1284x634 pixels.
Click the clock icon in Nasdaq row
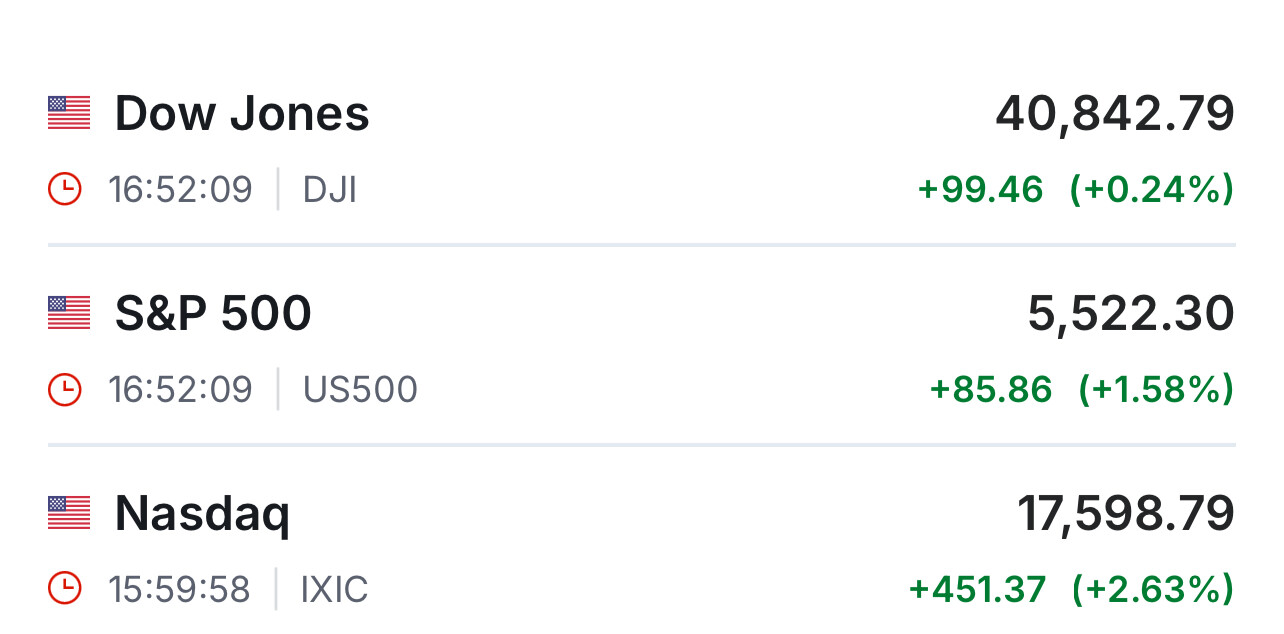click(64, 589)
